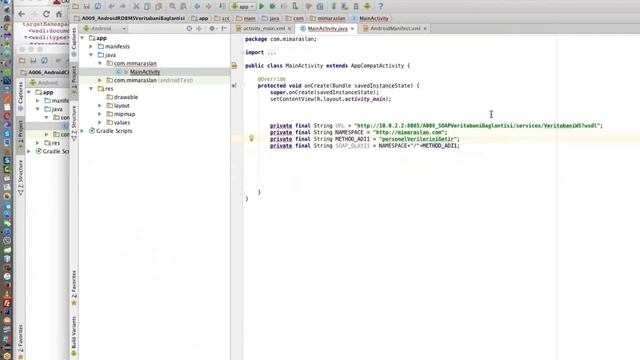Expand Gradle Scripts node
The height and width of the screenshot is (360, 640).
coord(82,131)
